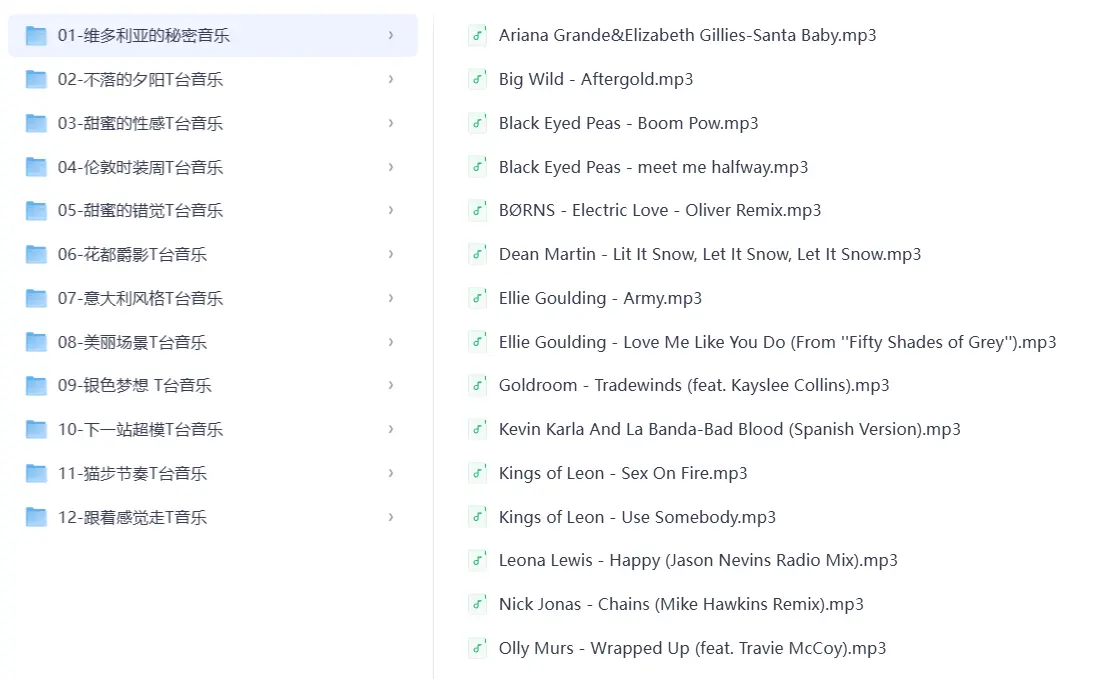Select the folder name 01-维多利亚的秘密音乐

pos(143,35)
